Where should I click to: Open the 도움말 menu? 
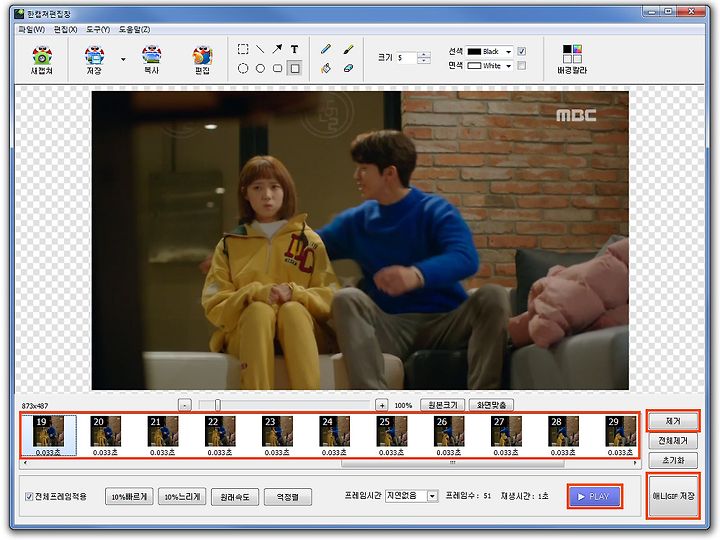134,29
